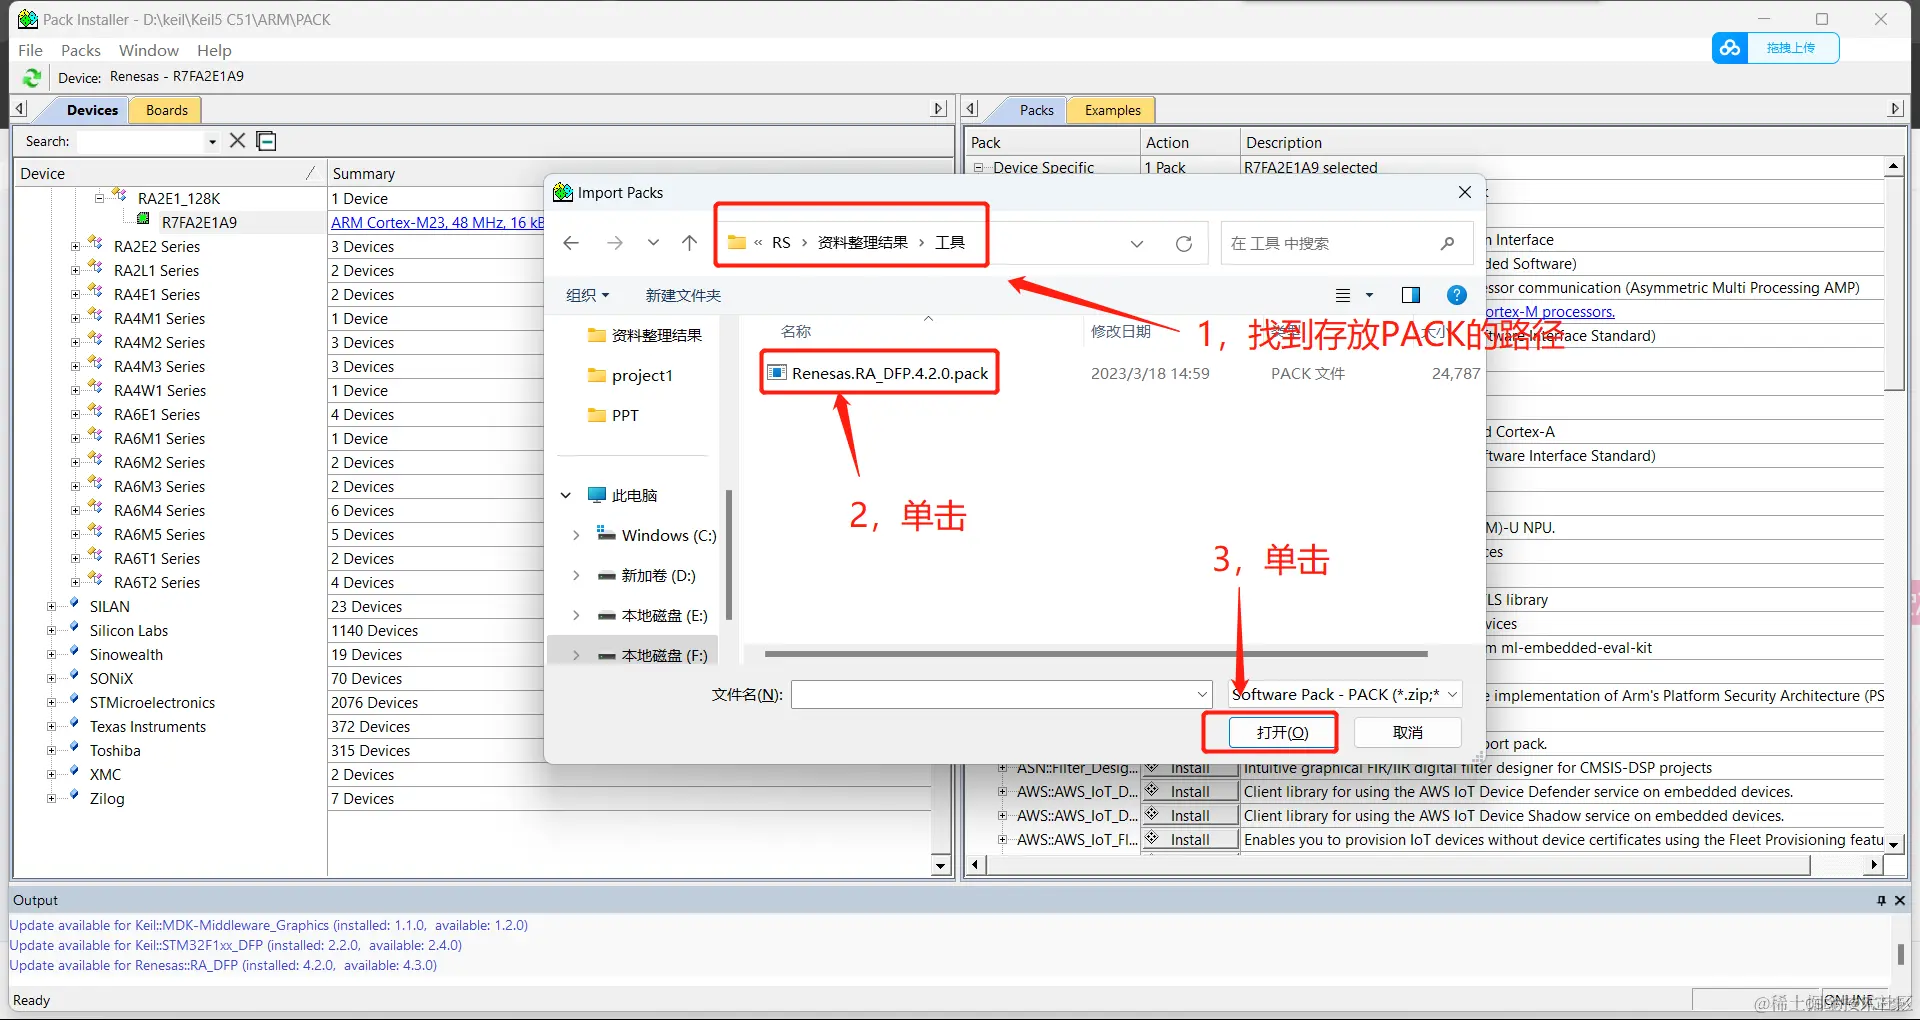Expand the RA4M1 Series node
Image resolution: width=1920 pixels, height=1020 pixels.
76,318
